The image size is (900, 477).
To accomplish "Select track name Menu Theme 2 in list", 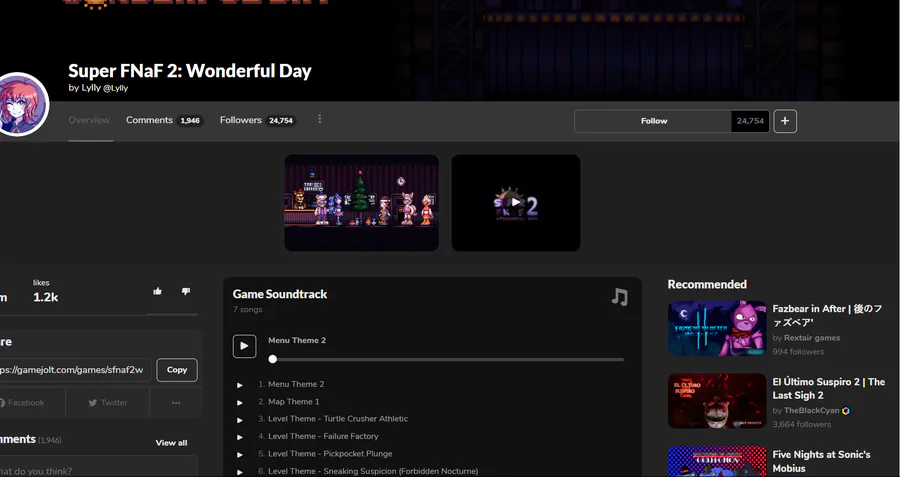I will 296,384.
